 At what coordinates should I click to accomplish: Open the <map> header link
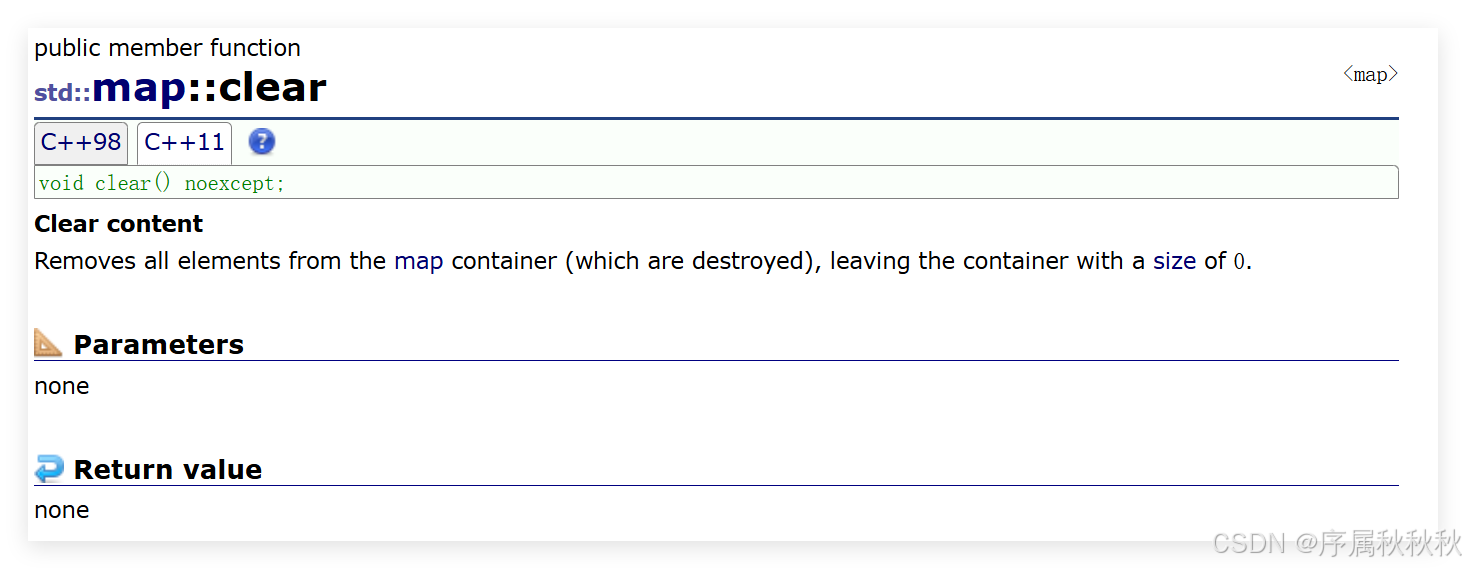[x=1370, y=74]
